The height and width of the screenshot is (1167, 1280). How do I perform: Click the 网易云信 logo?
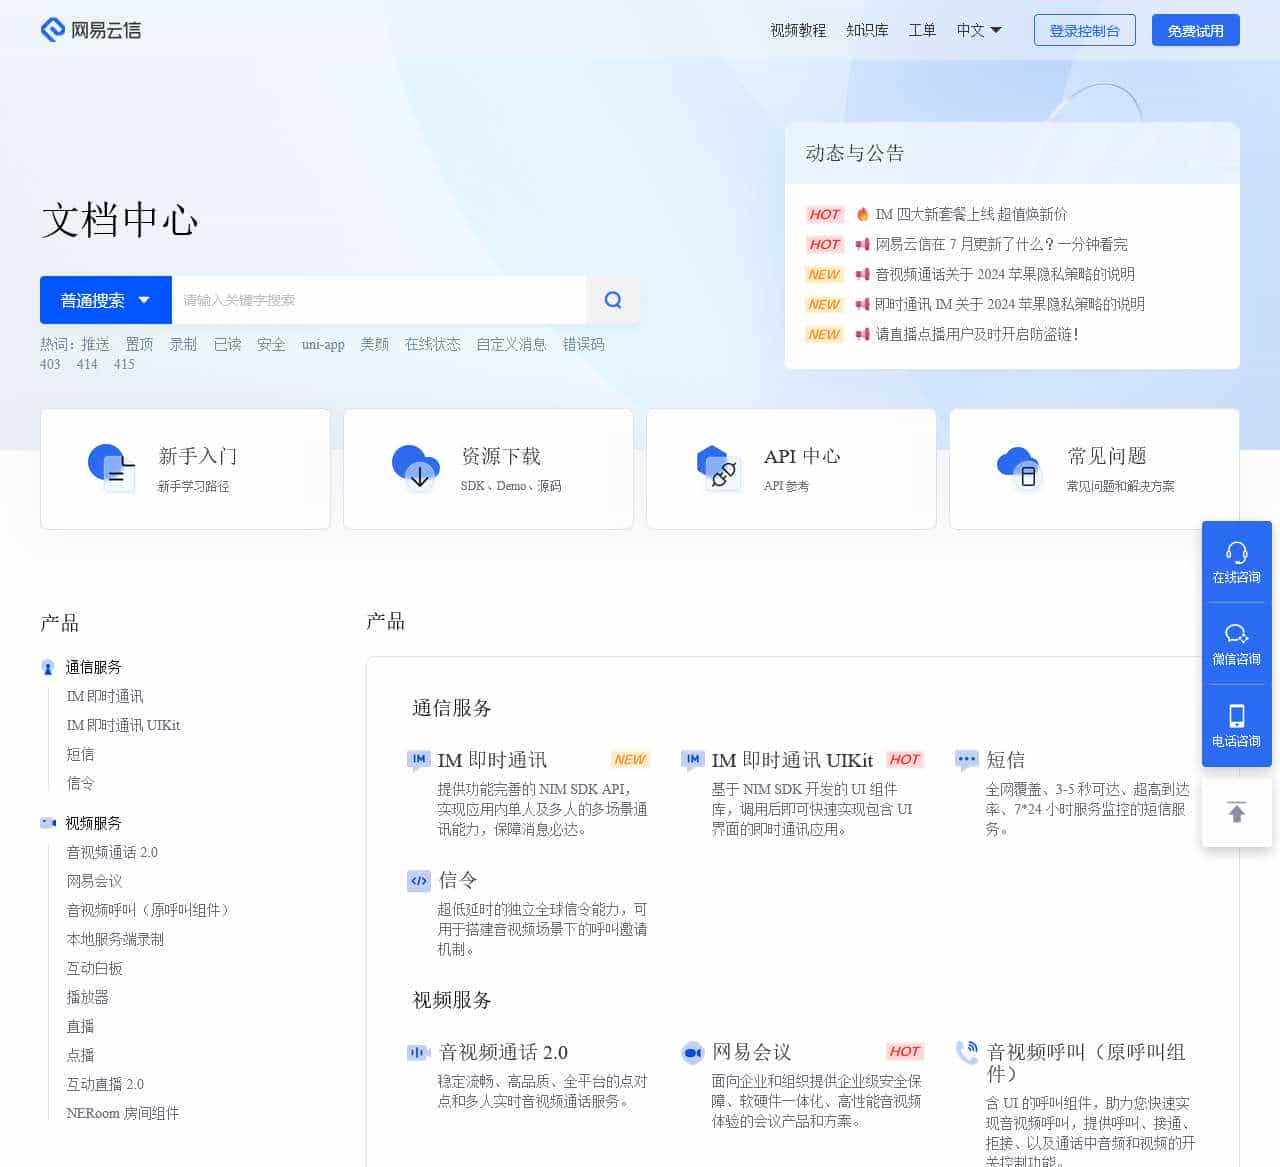coord(91,30)
